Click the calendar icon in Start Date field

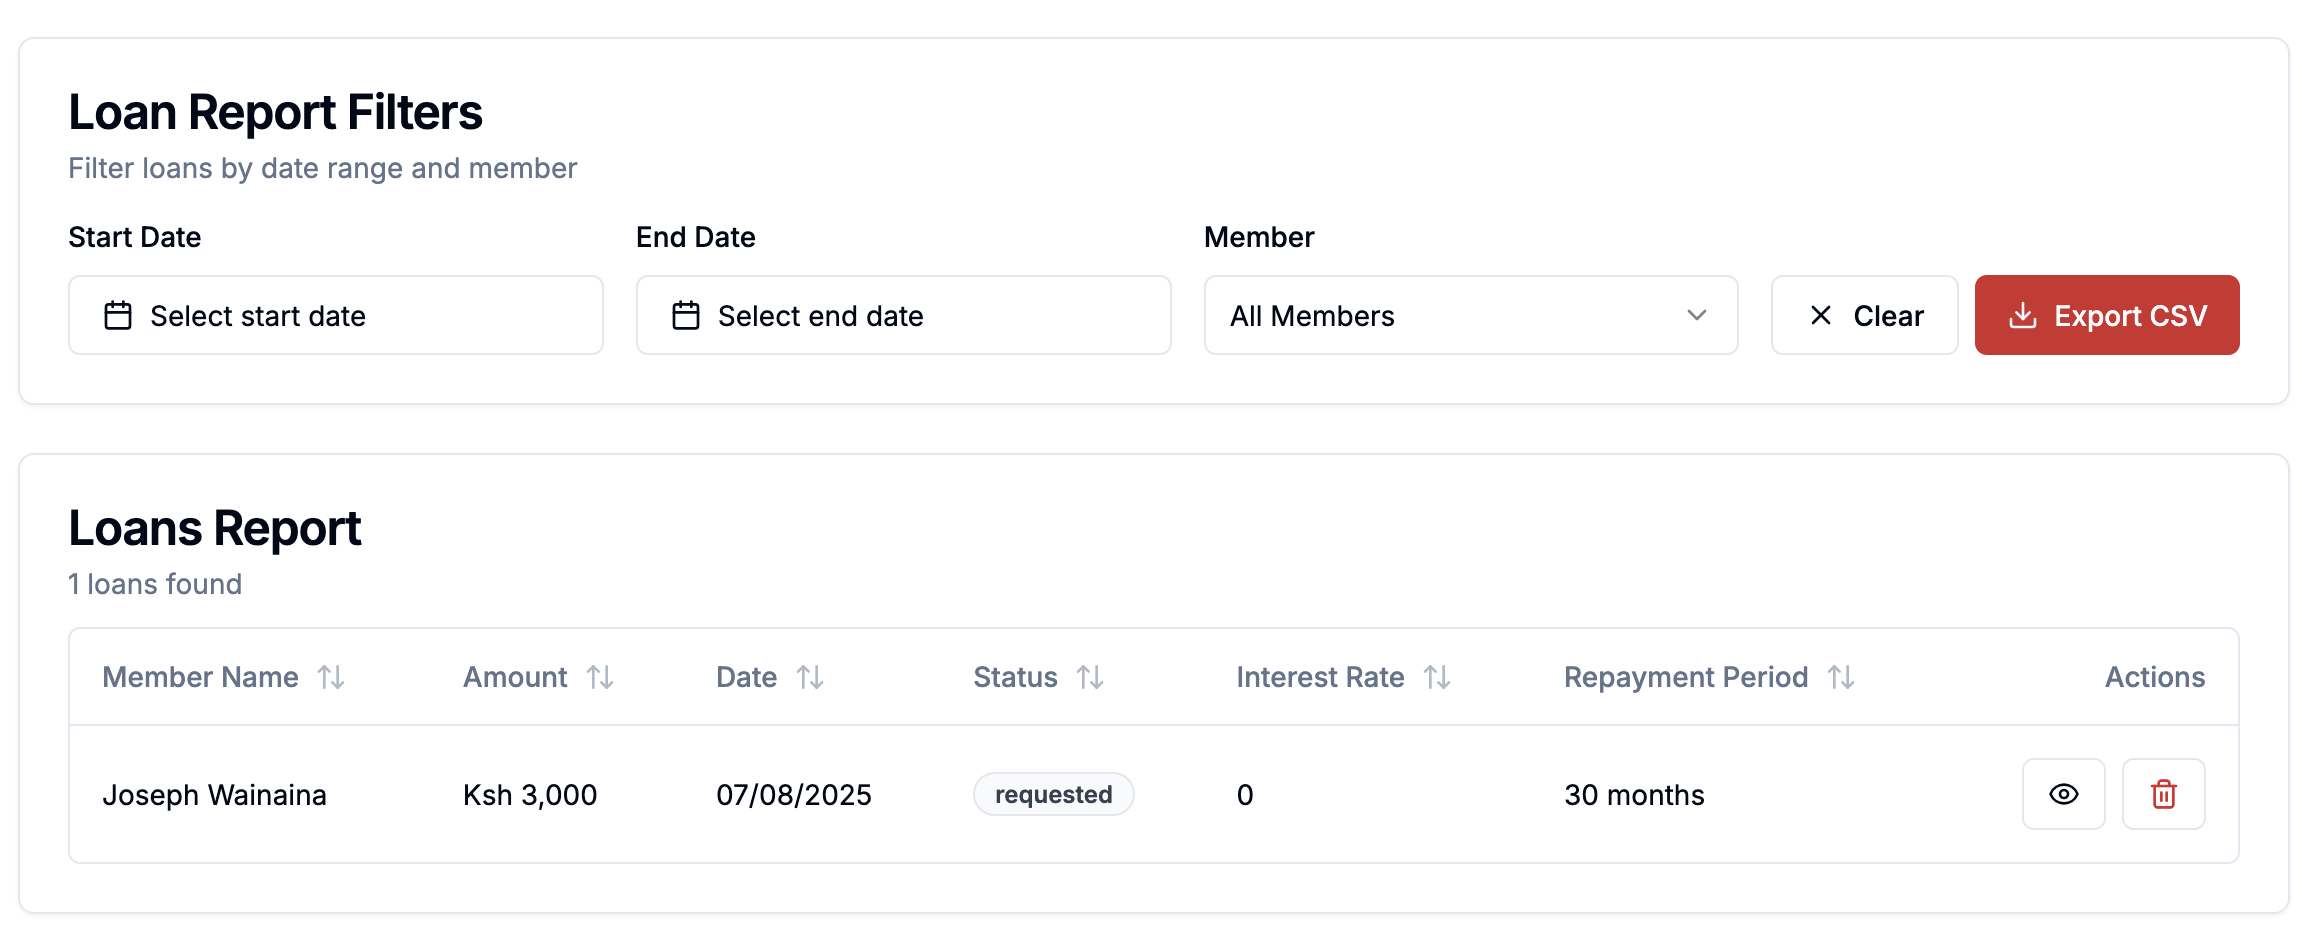(x=118, y=316)
